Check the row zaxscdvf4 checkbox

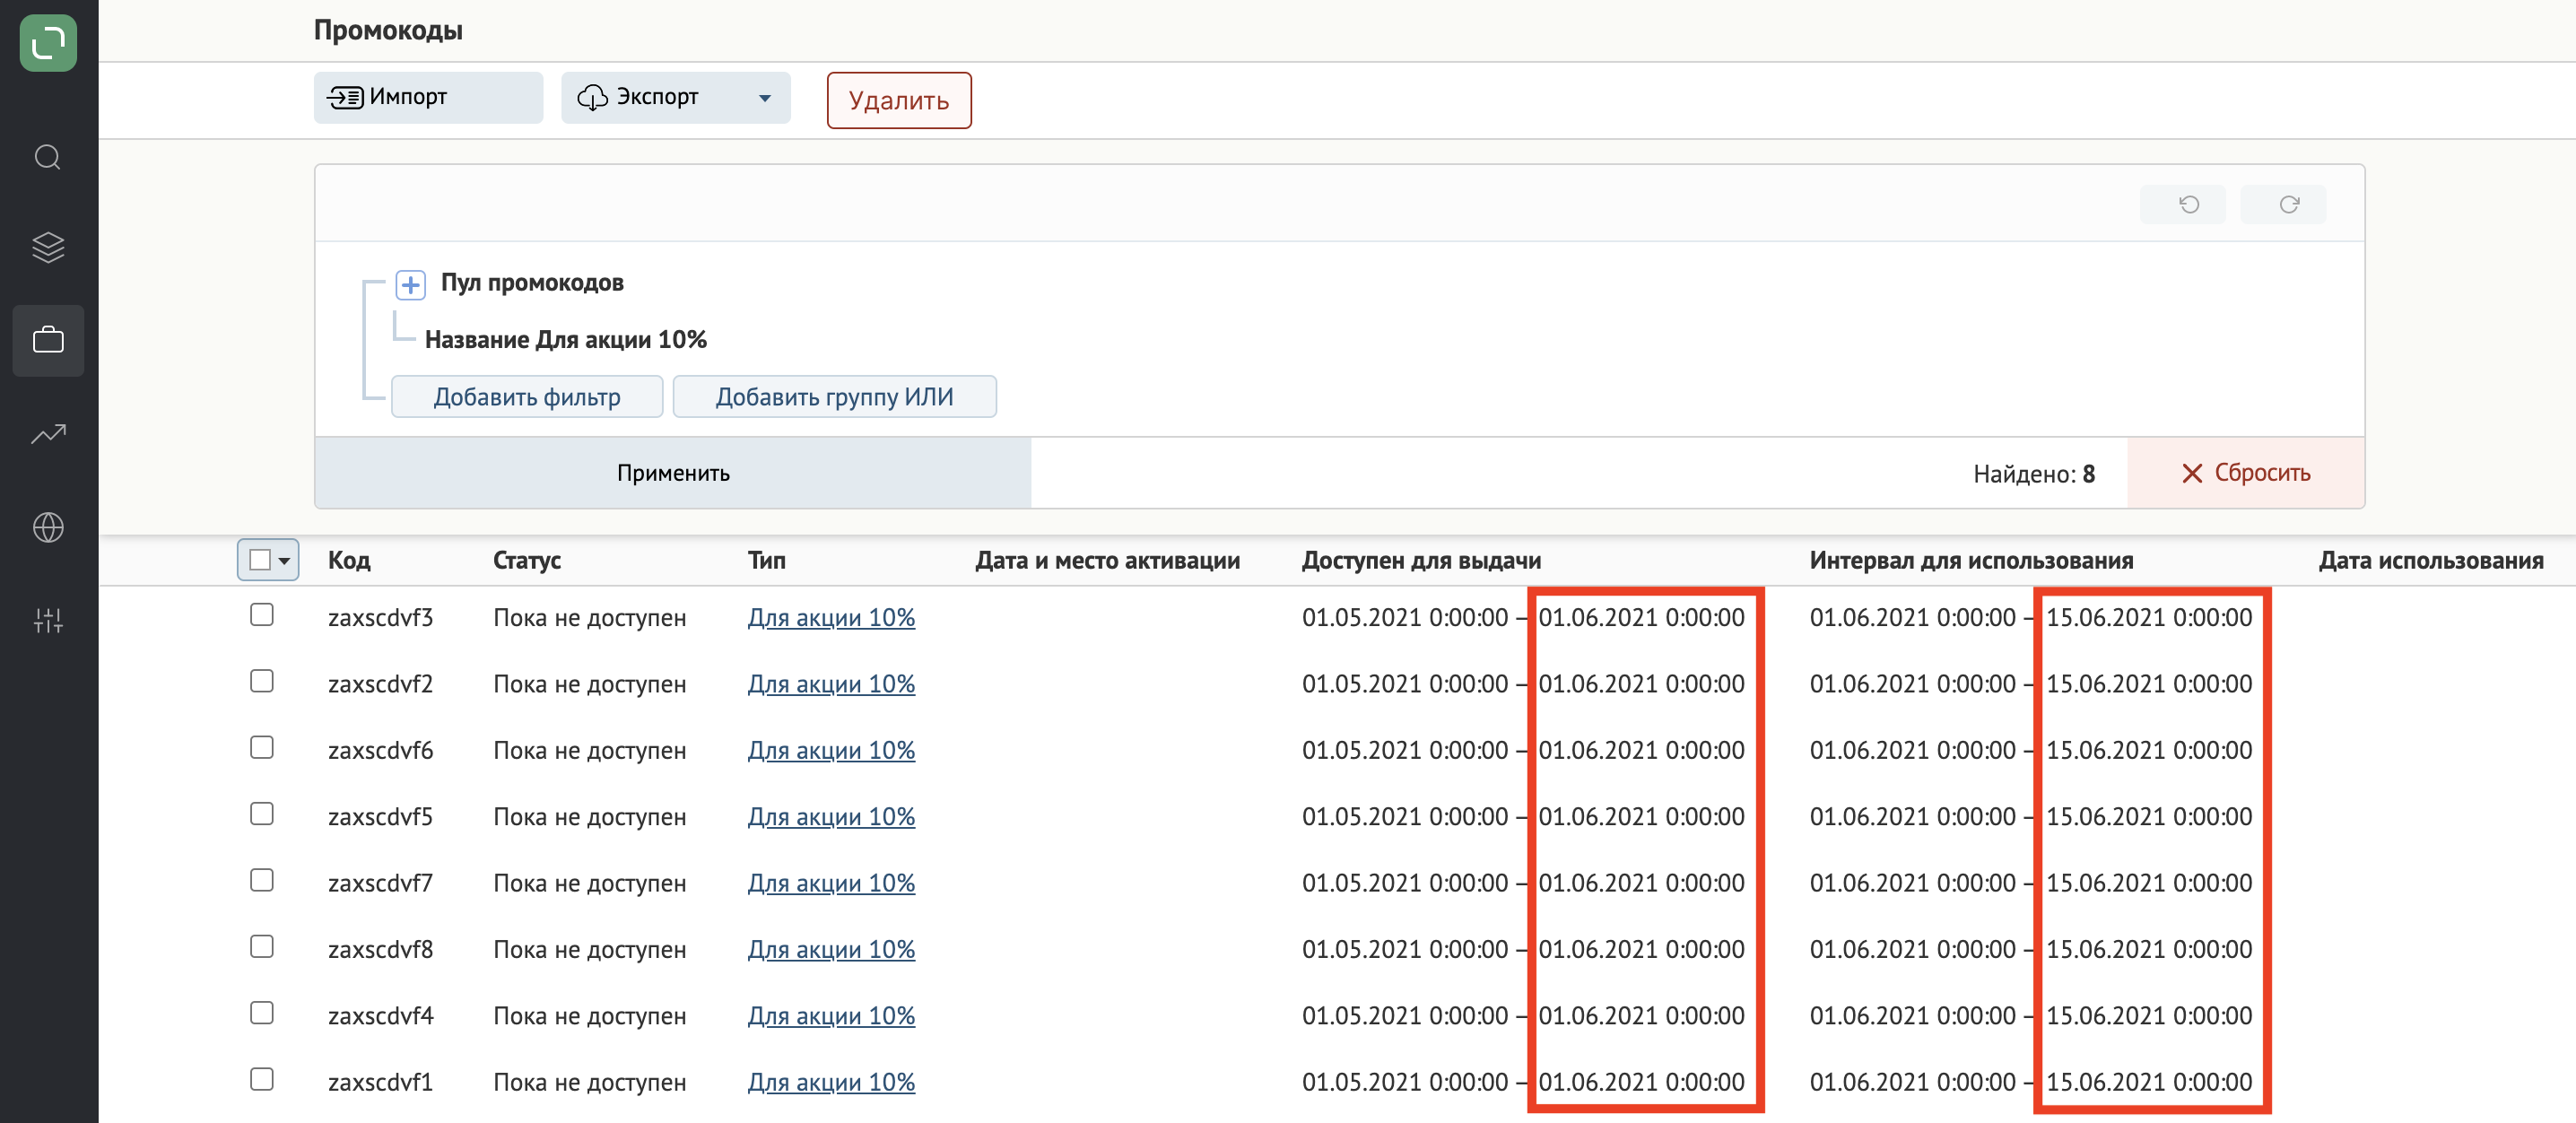[x=262, y=1013]
